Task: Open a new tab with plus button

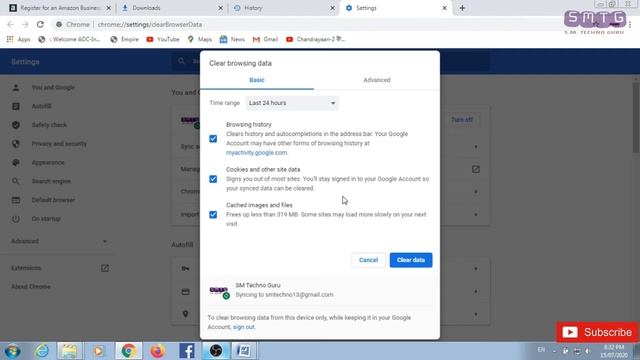Action: [462, 8]
